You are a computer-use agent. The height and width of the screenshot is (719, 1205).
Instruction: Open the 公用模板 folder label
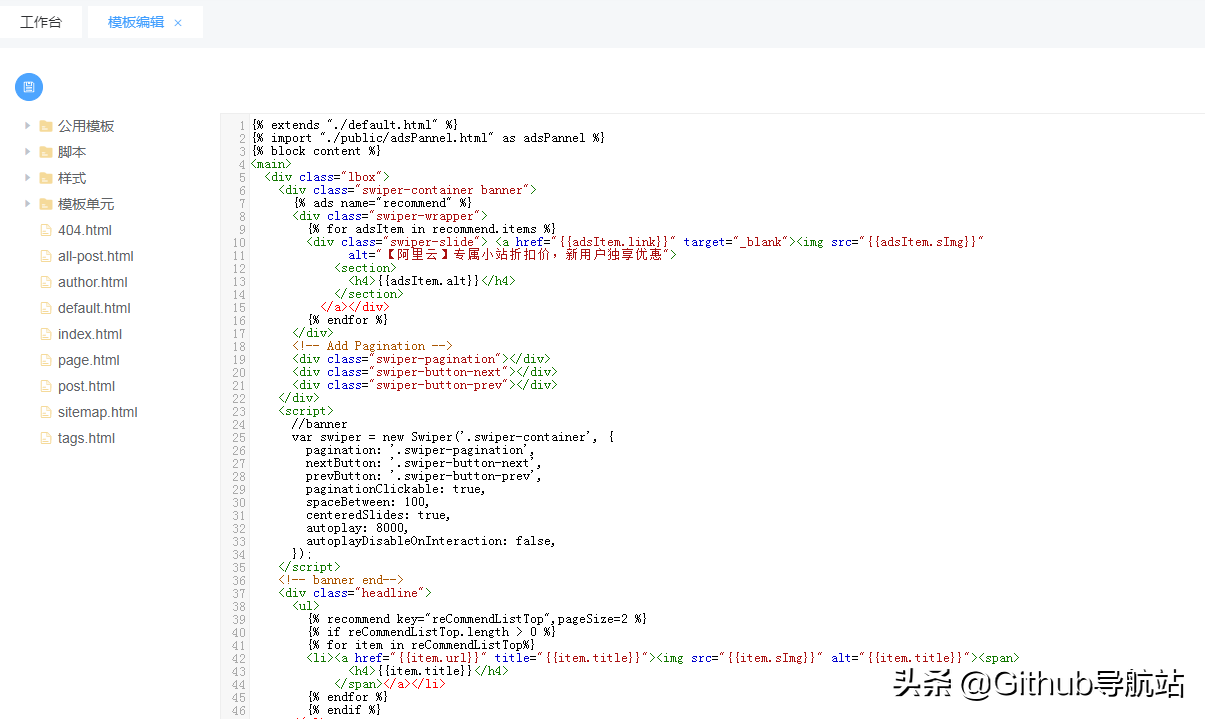[86, 126]
